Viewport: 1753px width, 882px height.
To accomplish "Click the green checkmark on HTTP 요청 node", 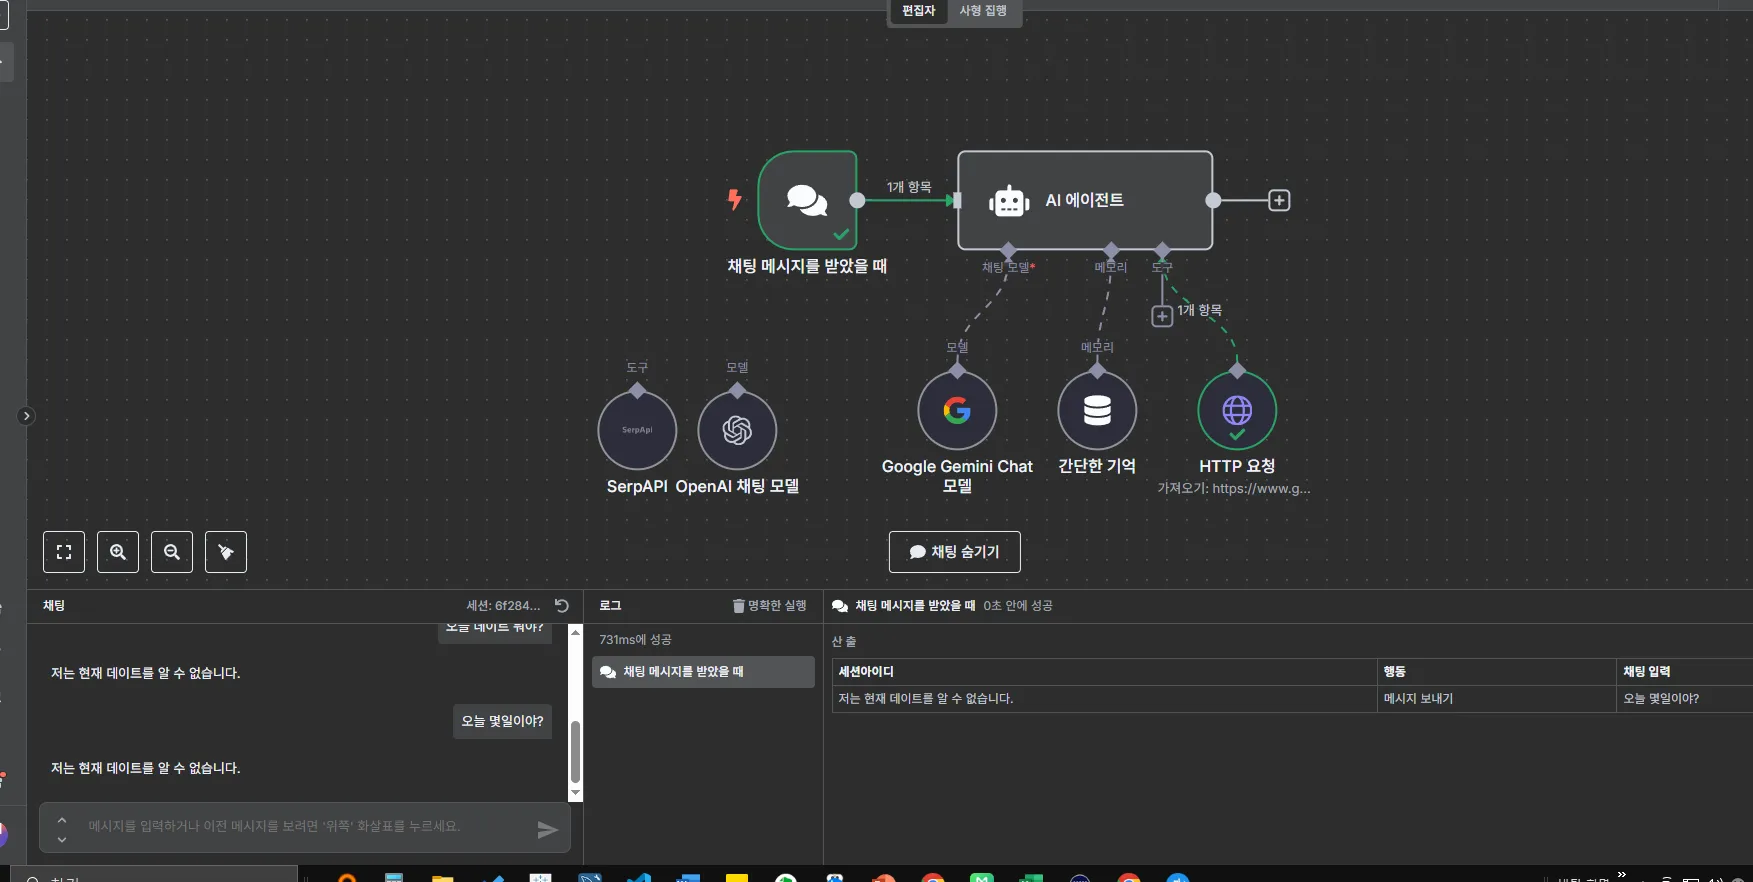I will click(x=1237, y=435).
